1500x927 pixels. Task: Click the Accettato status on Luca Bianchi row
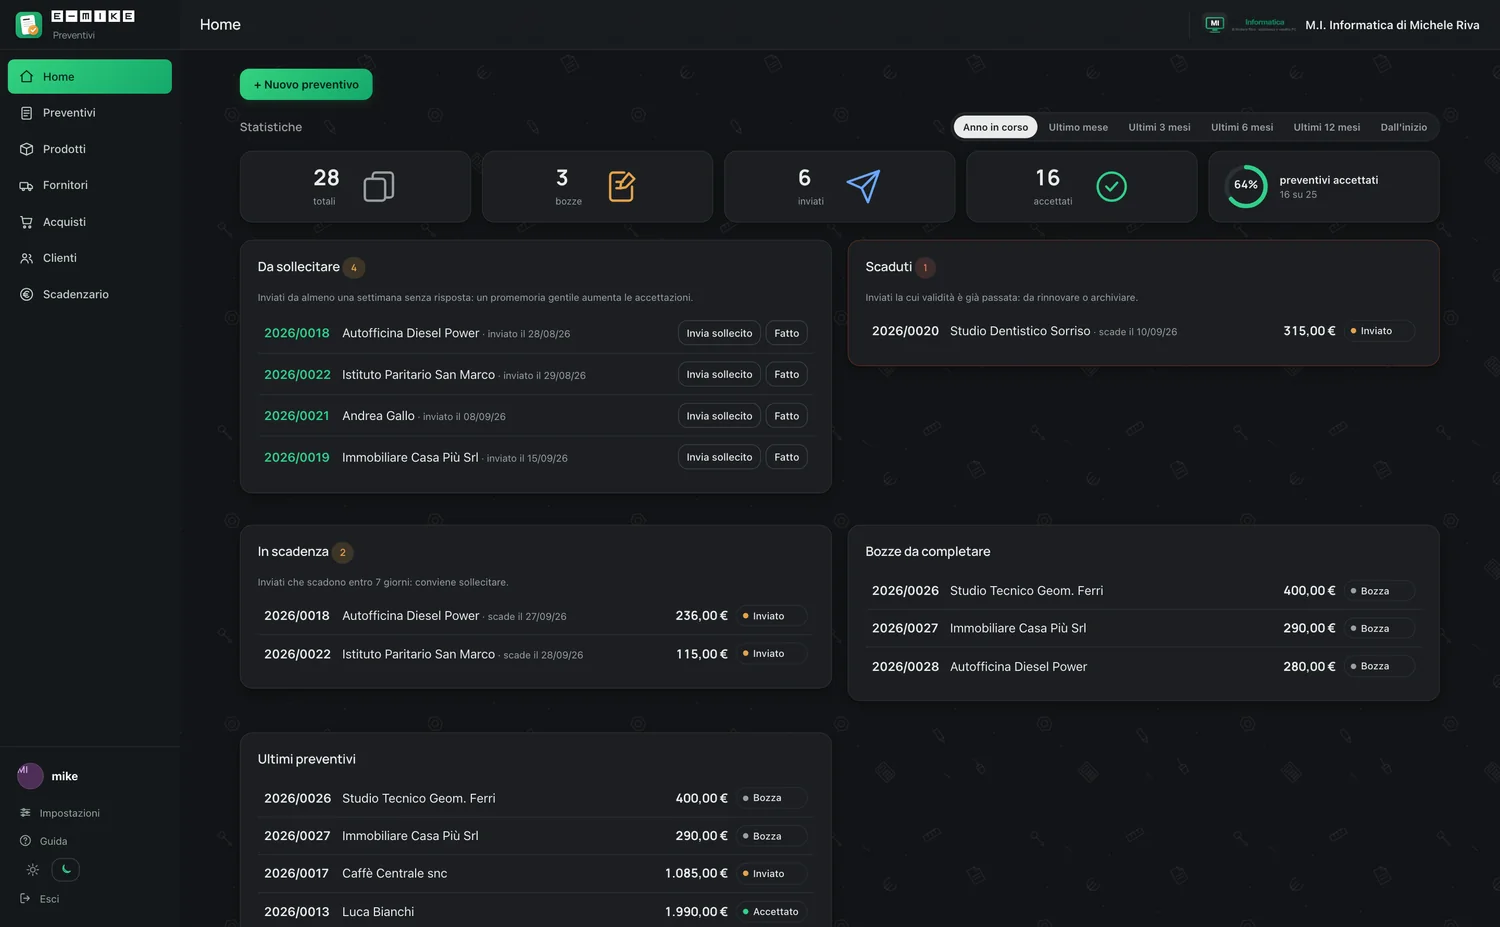point(772,912)
